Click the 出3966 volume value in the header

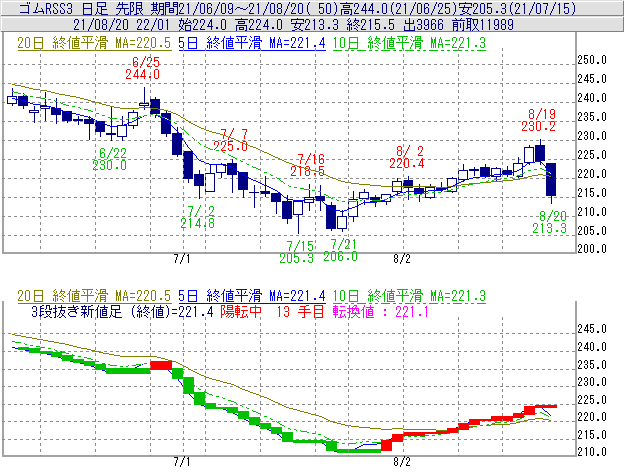423,25
